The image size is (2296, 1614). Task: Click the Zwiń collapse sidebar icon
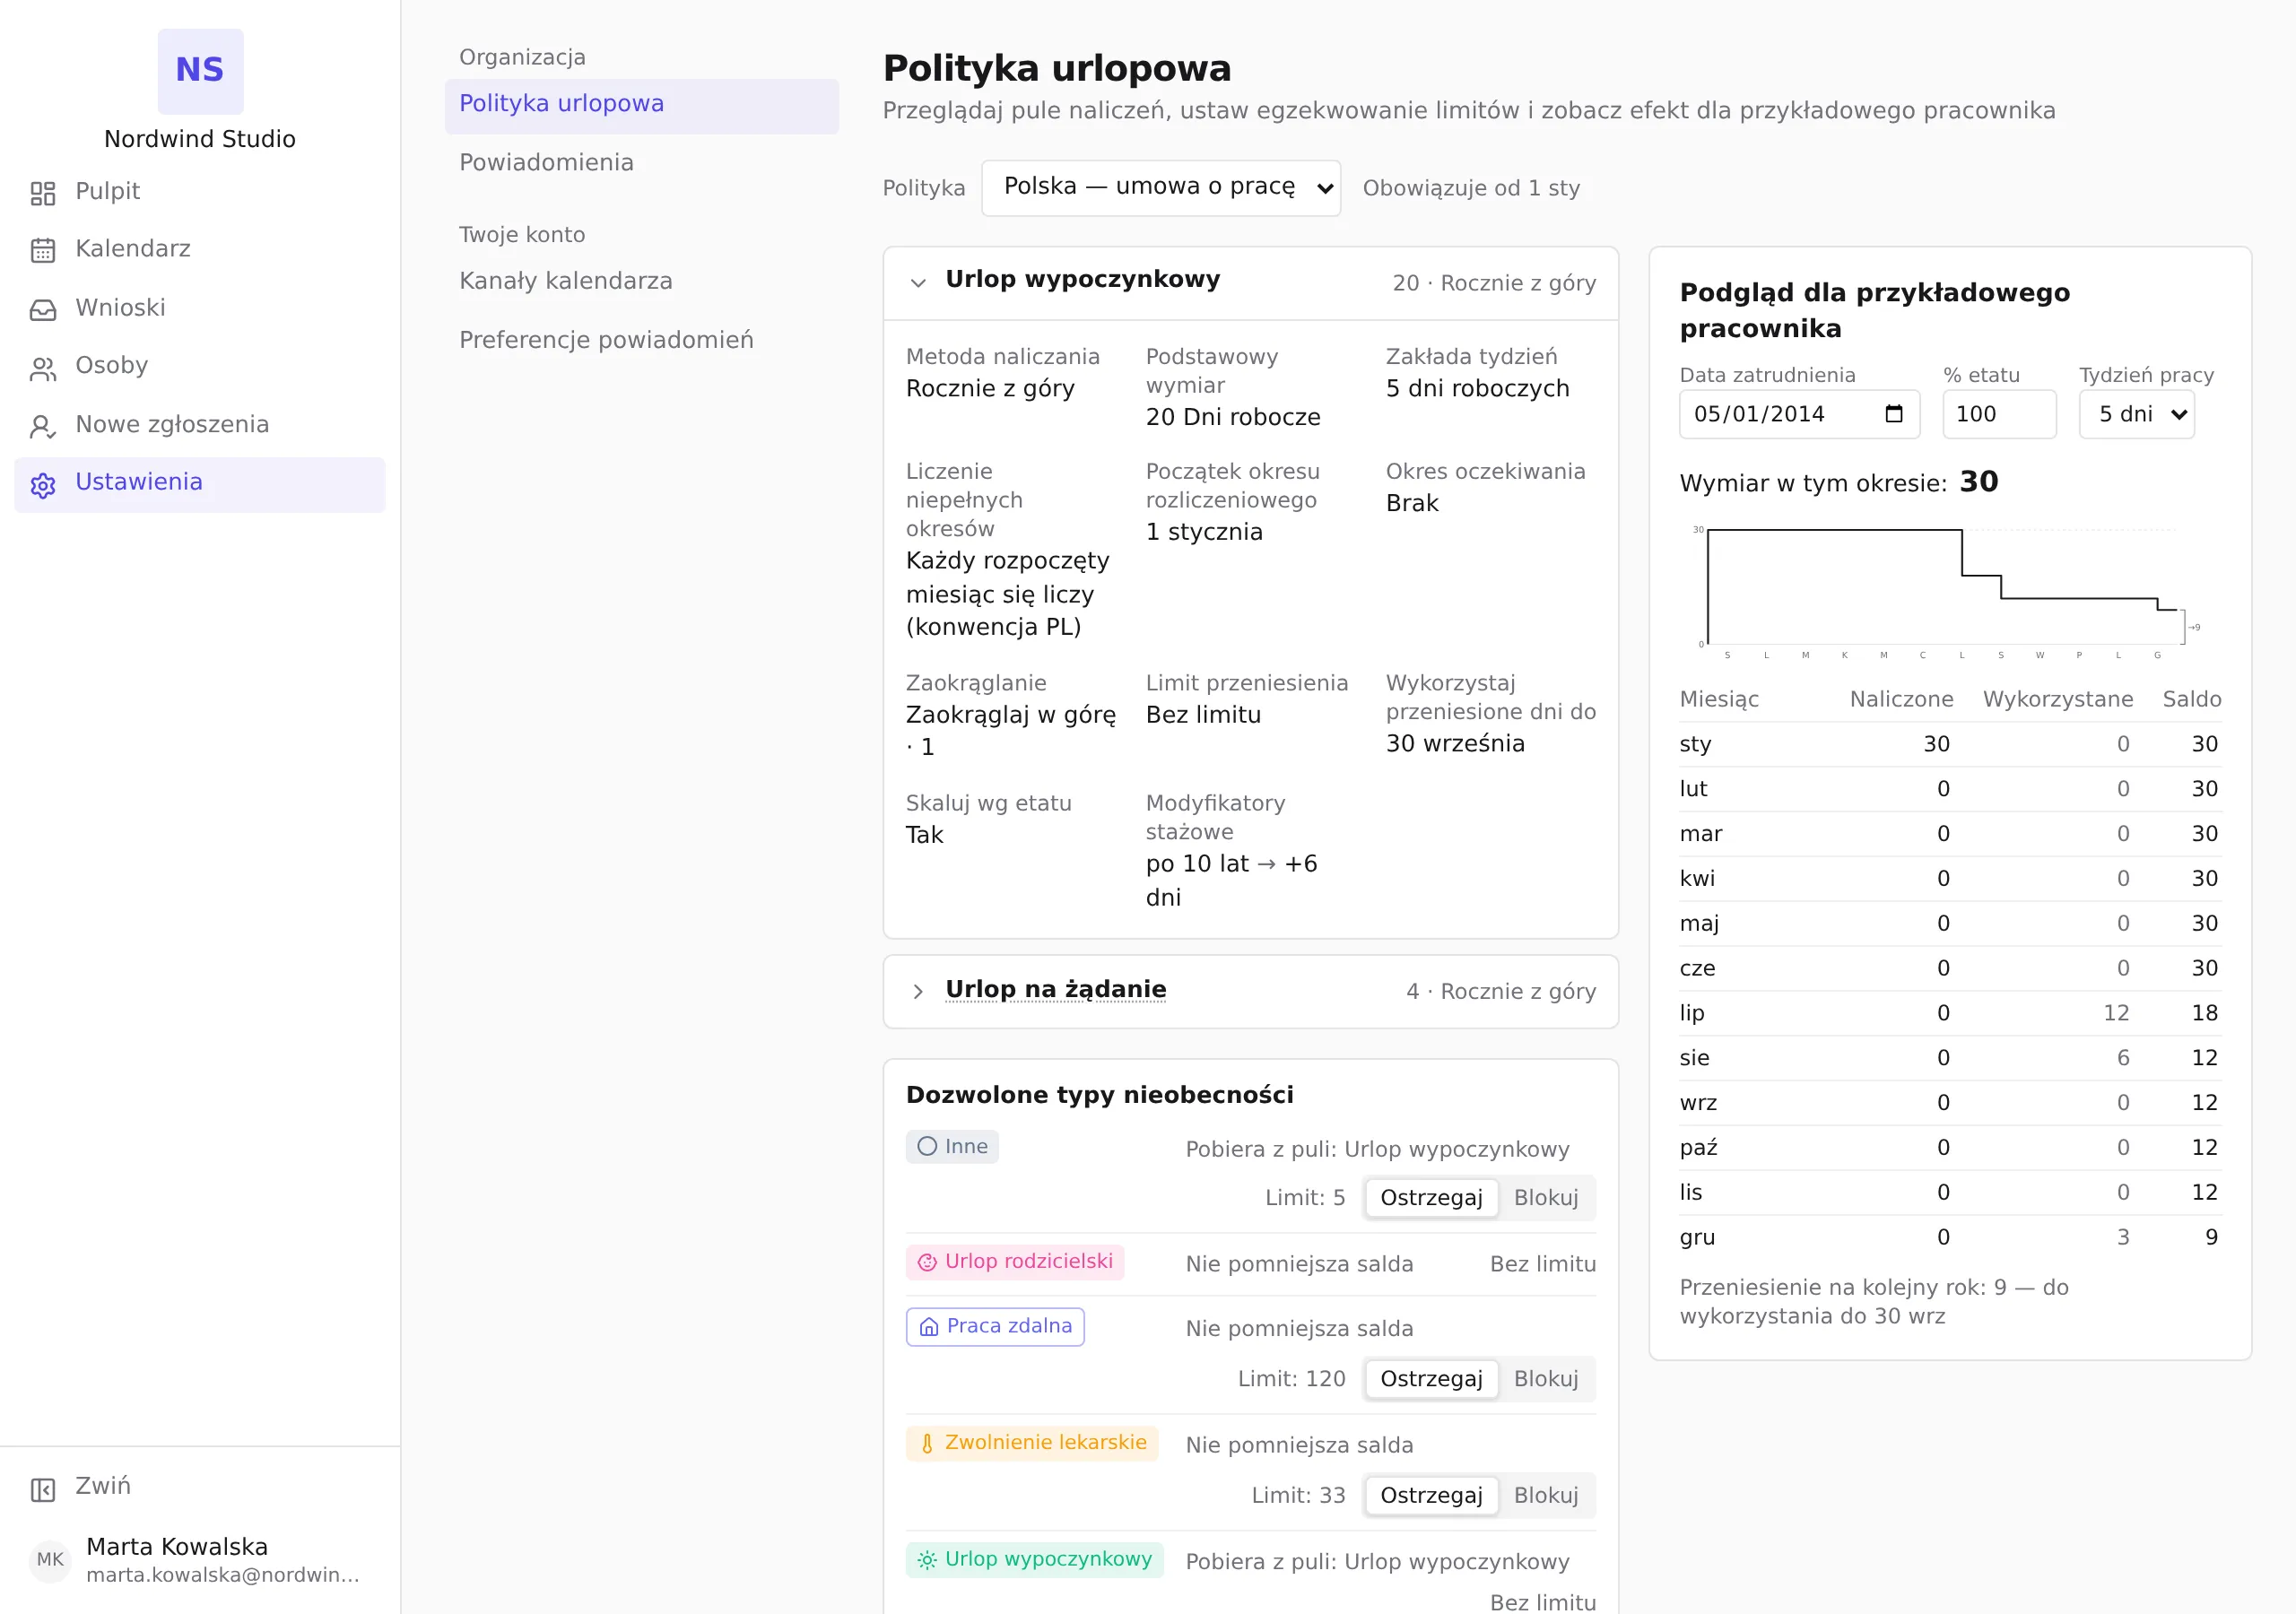[43, 1490]
